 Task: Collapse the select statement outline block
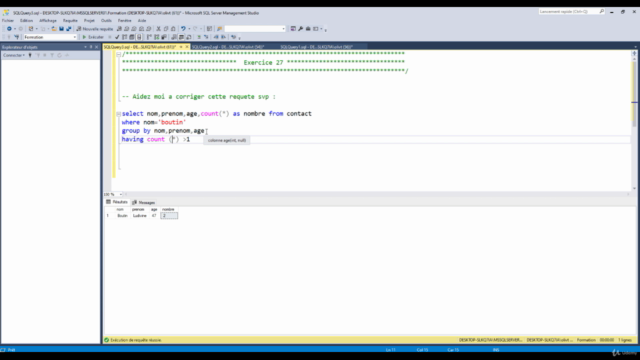pos(118,114)
